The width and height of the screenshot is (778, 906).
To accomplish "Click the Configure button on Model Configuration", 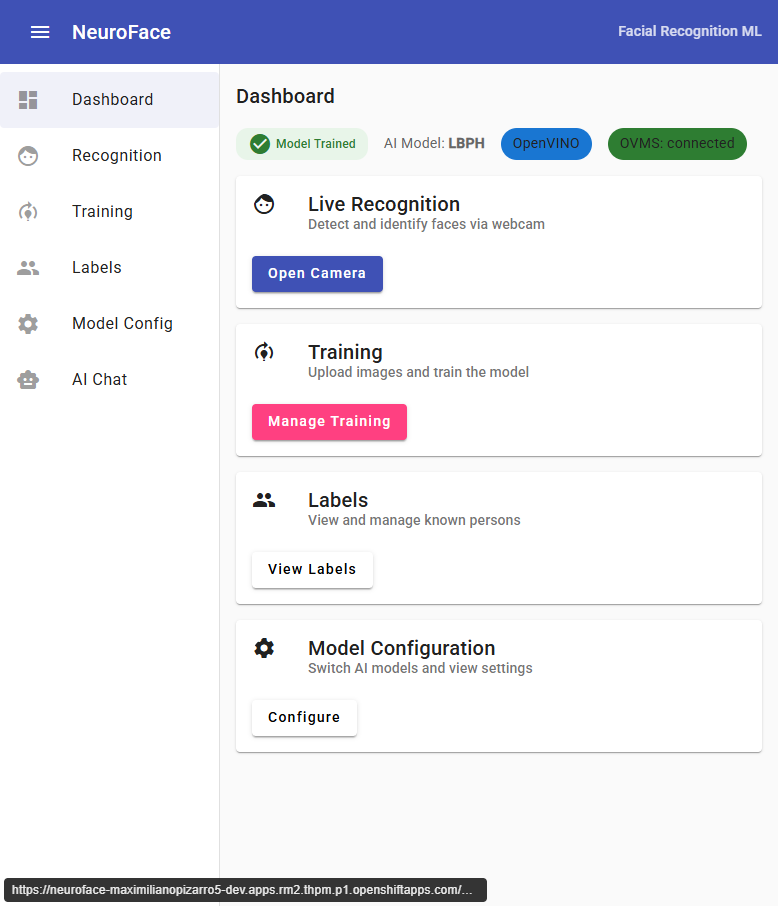I will pyautogui.click(x=304, y=717).
